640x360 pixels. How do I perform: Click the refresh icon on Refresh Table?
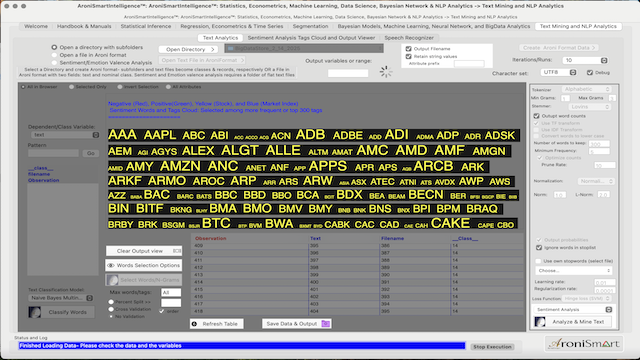click(194, 324)
